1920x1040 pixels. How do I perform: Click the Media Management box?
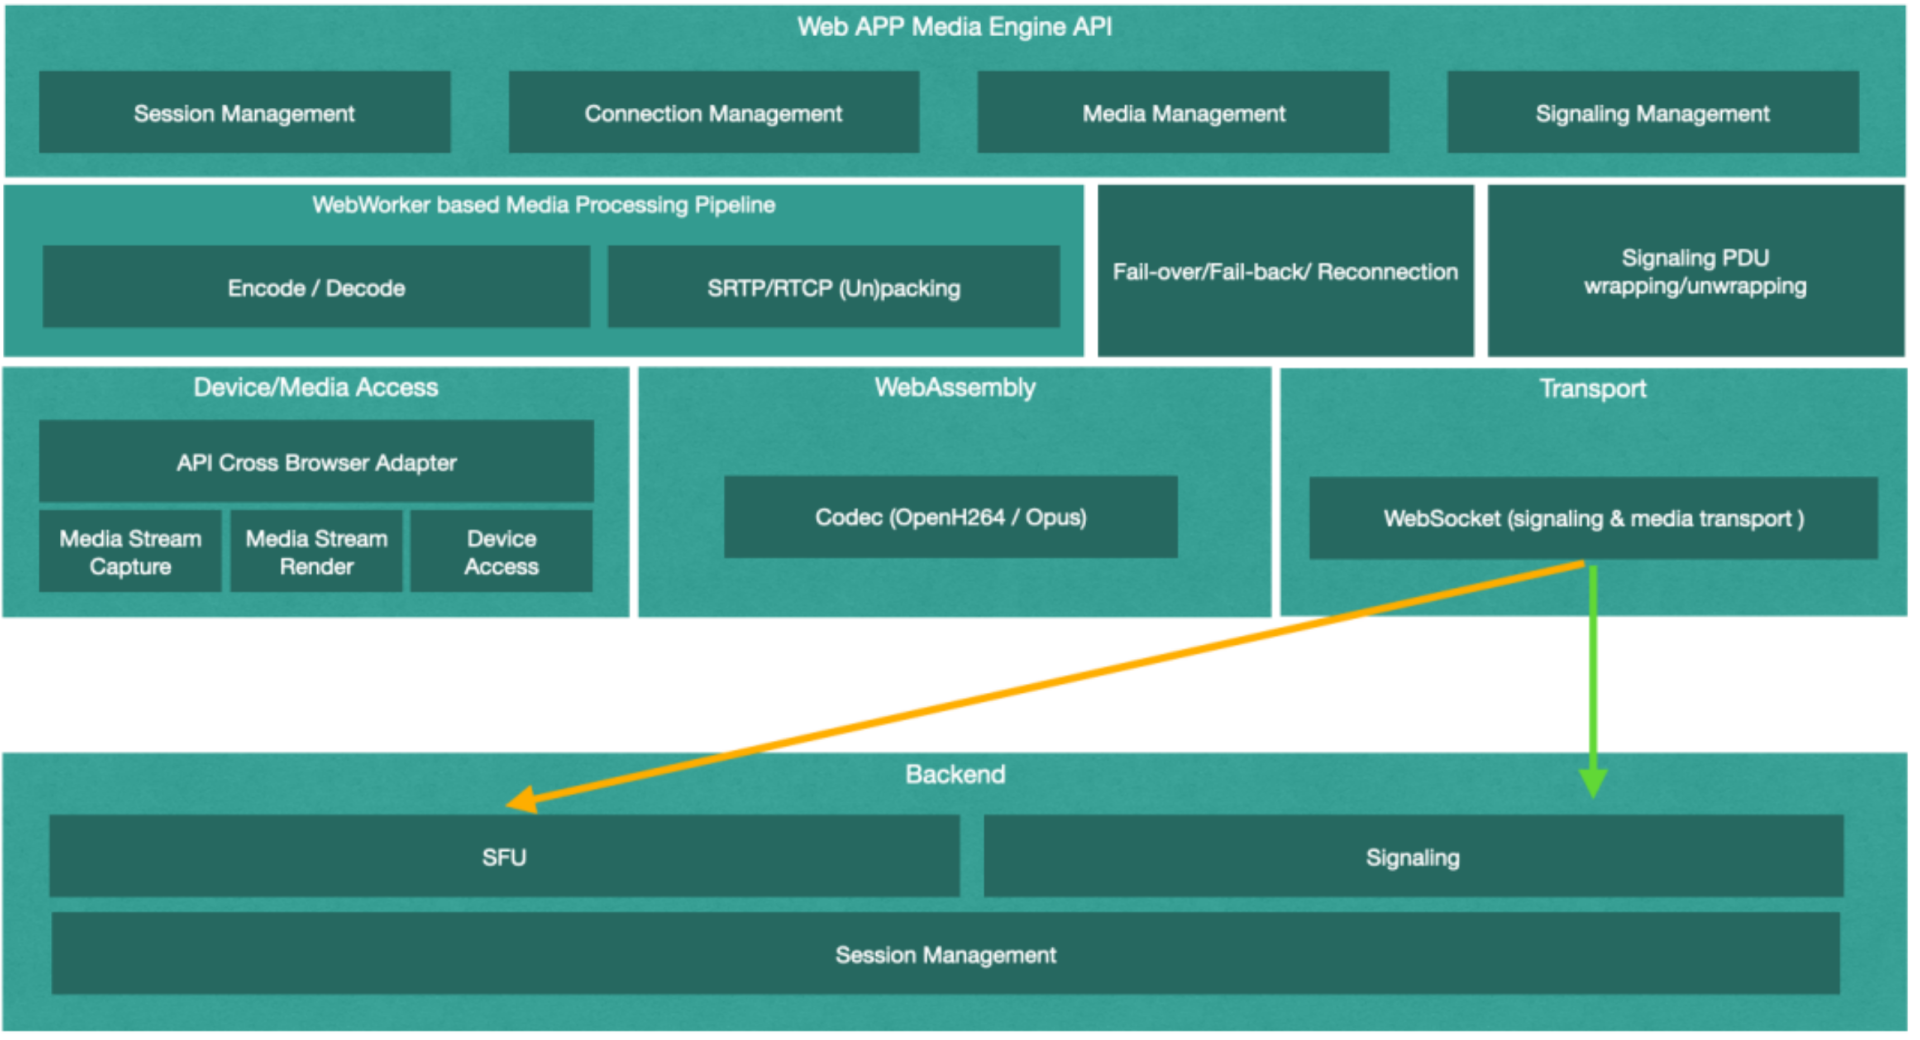click(1183, 112)
